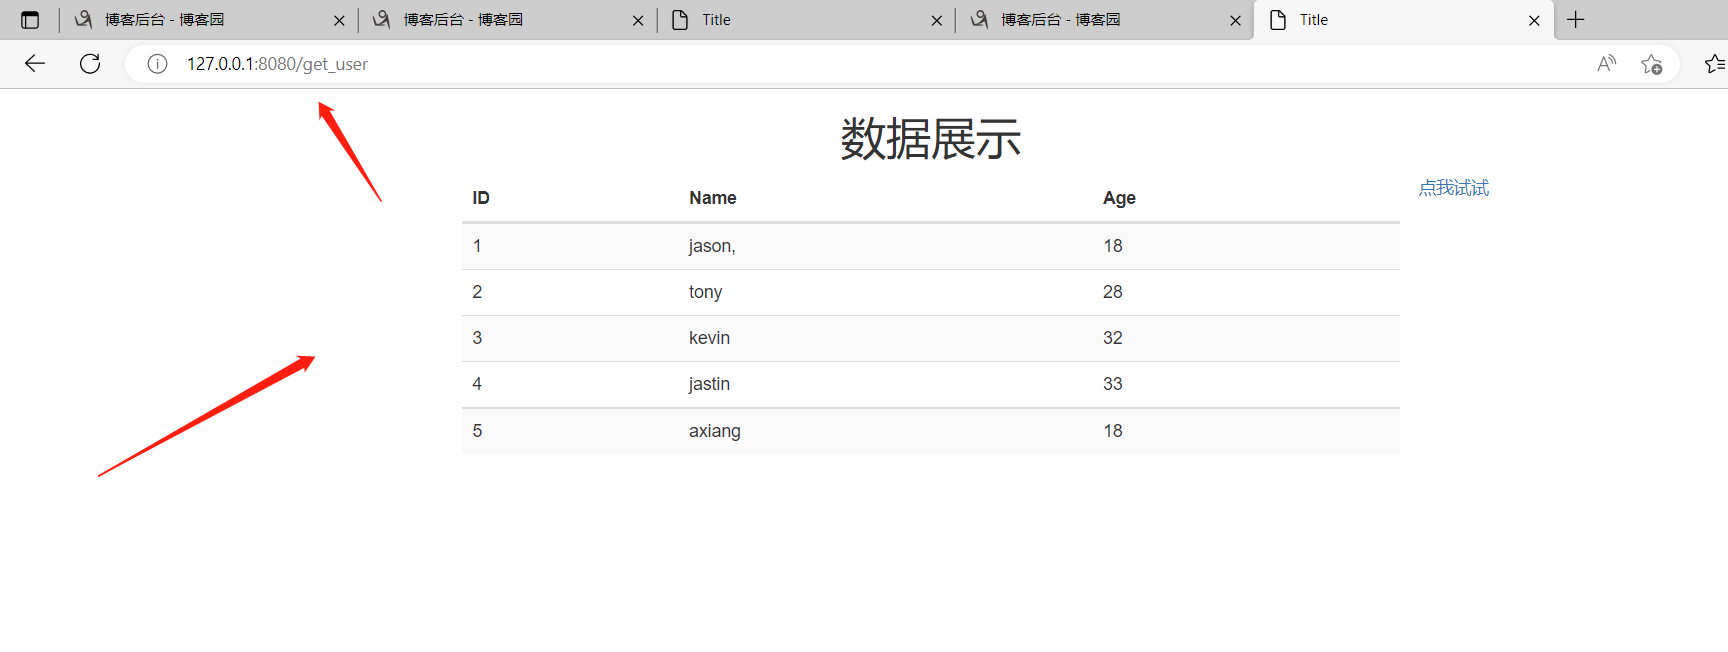Click the Age column header

[x=1119, y=198]
